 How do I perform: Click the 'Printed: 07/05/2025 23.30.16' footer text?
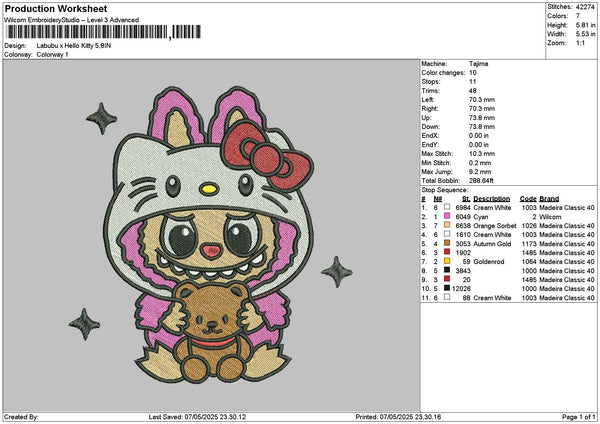click(x=398, y=417)
